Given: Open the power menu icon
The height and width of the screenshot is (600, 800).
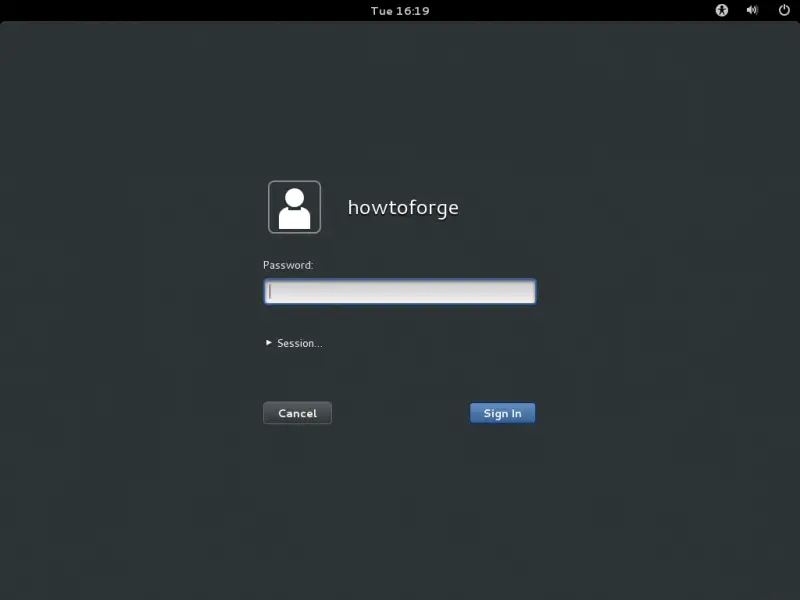Looking at the screenshot, I should pos(784,10).
